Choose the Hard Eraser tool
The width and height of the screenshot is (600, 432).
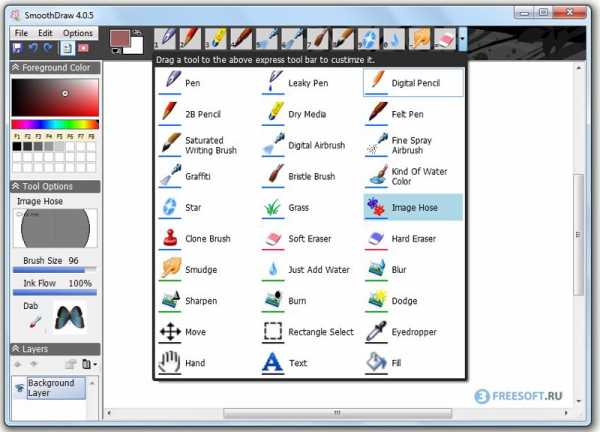(x=413, y=238)
